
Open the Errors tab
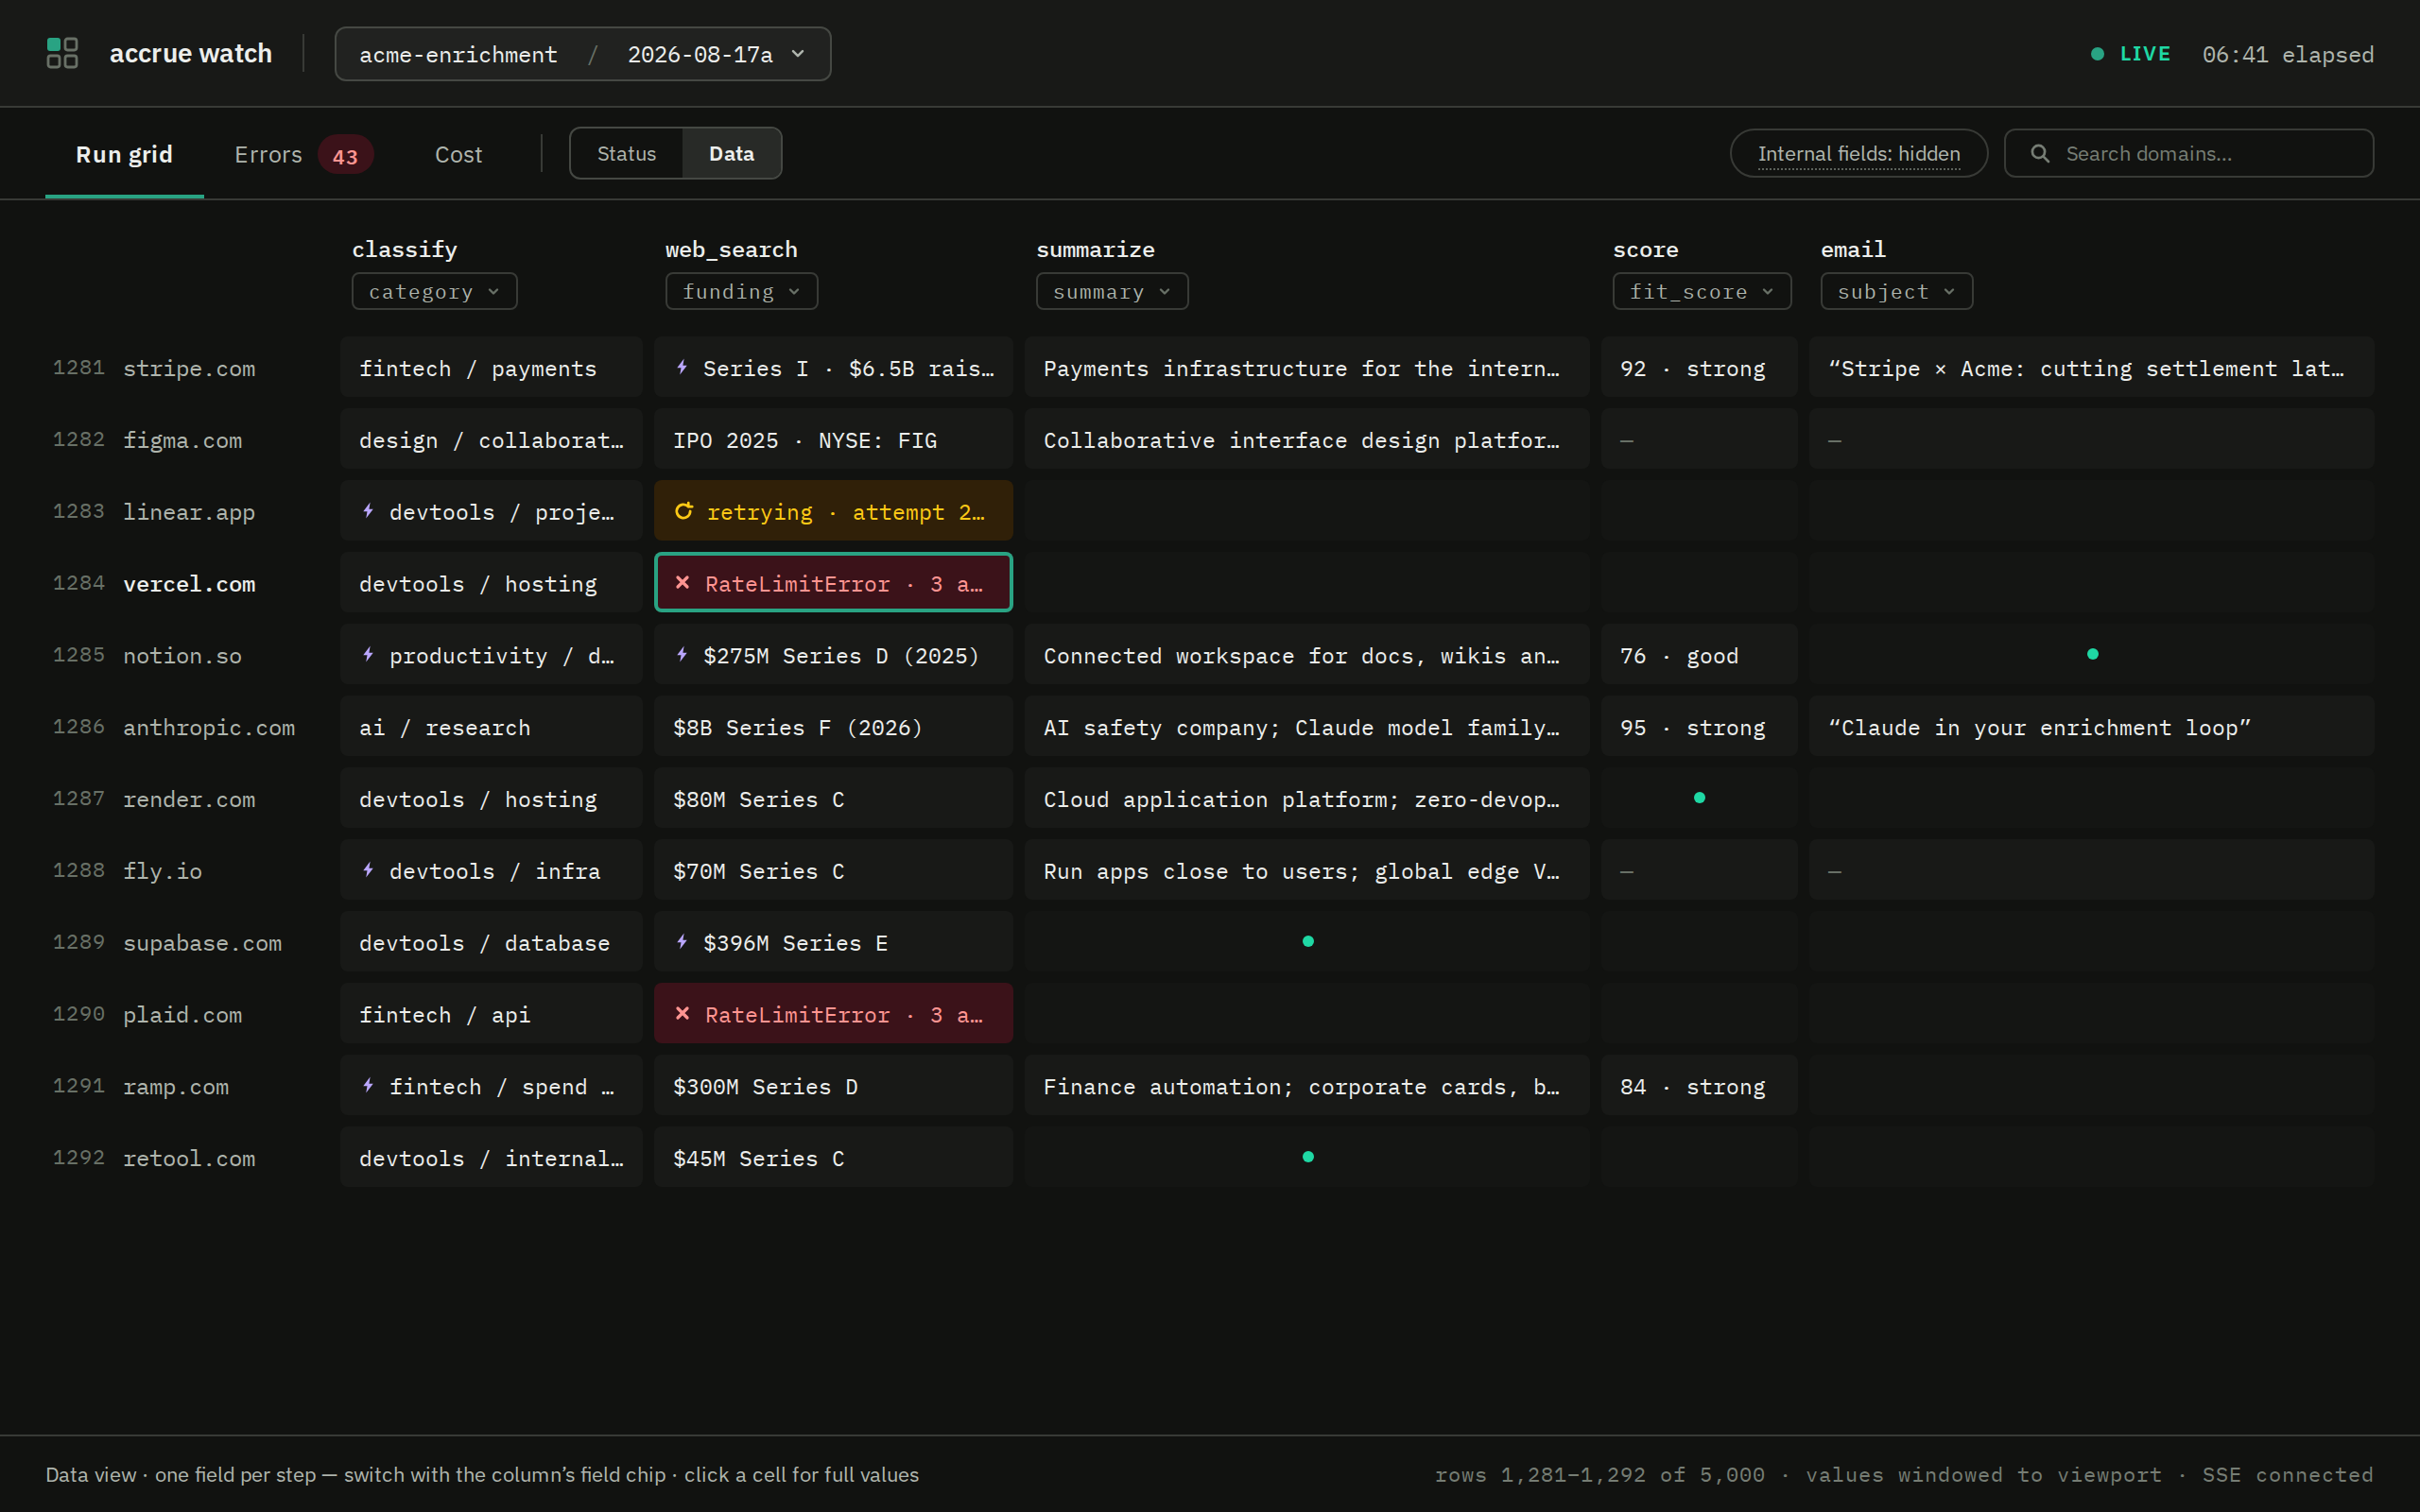tap(304, 154)
